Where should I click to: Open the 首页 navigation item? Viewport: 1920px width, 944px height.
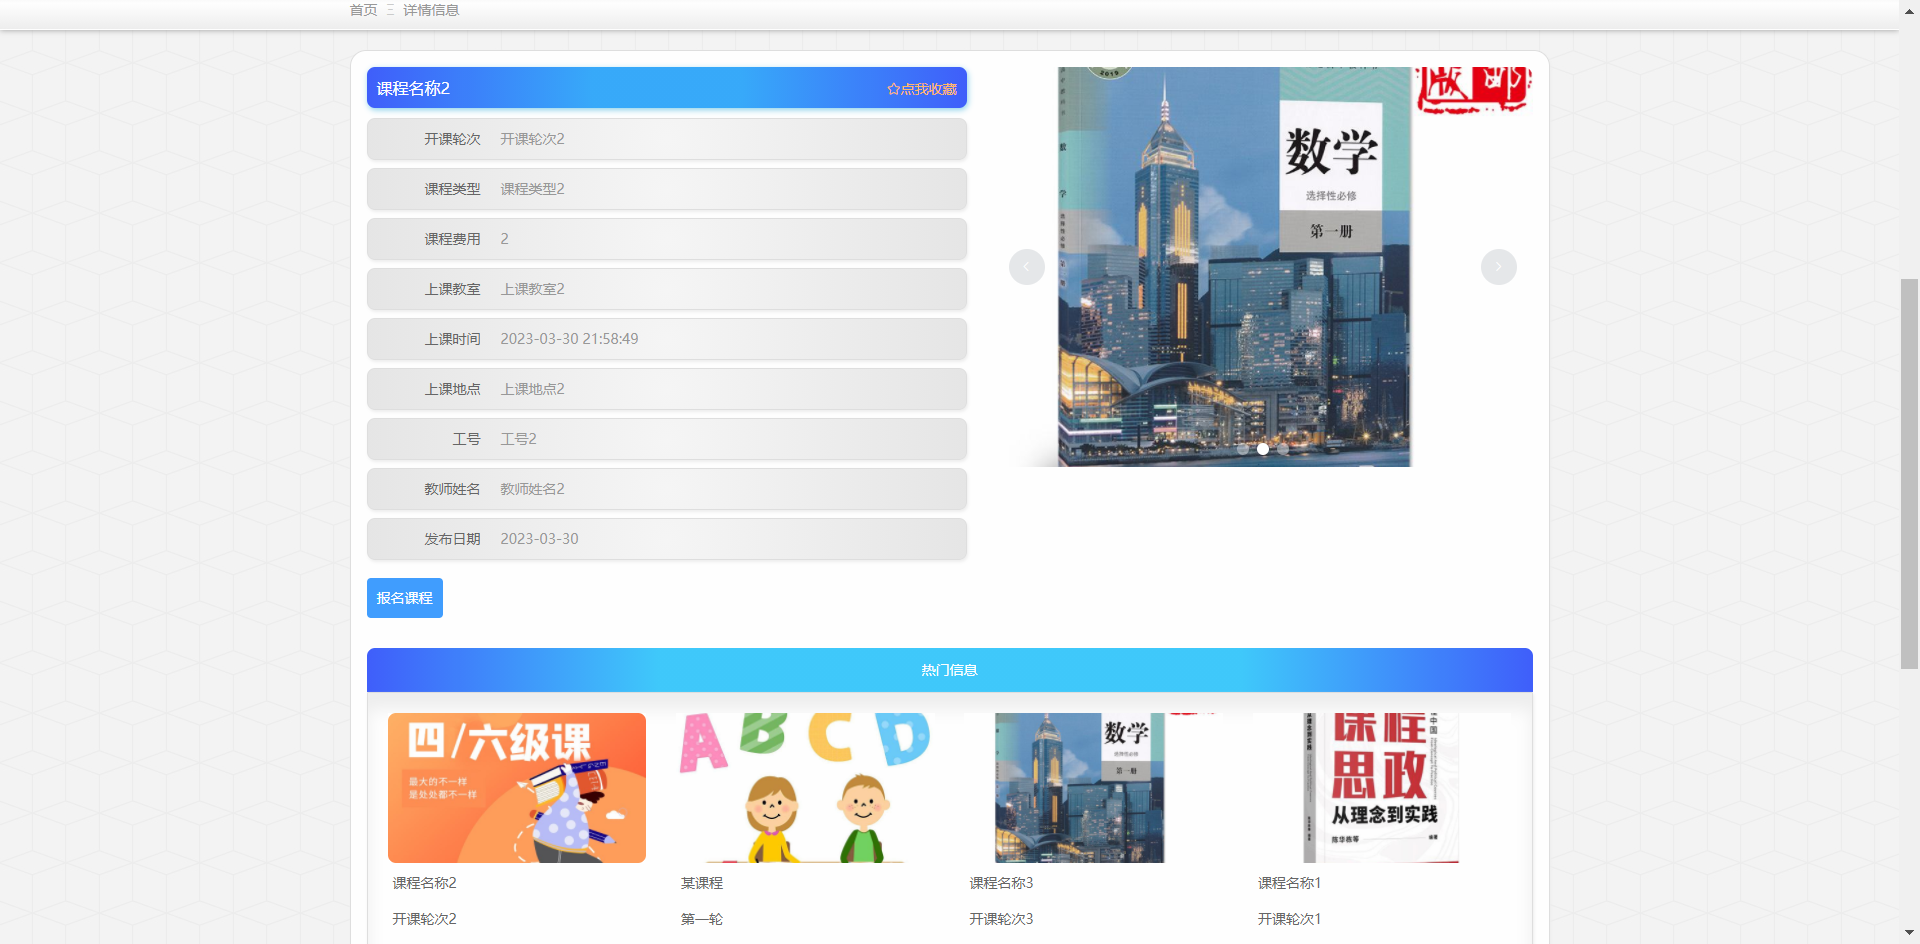click(363, 10)
